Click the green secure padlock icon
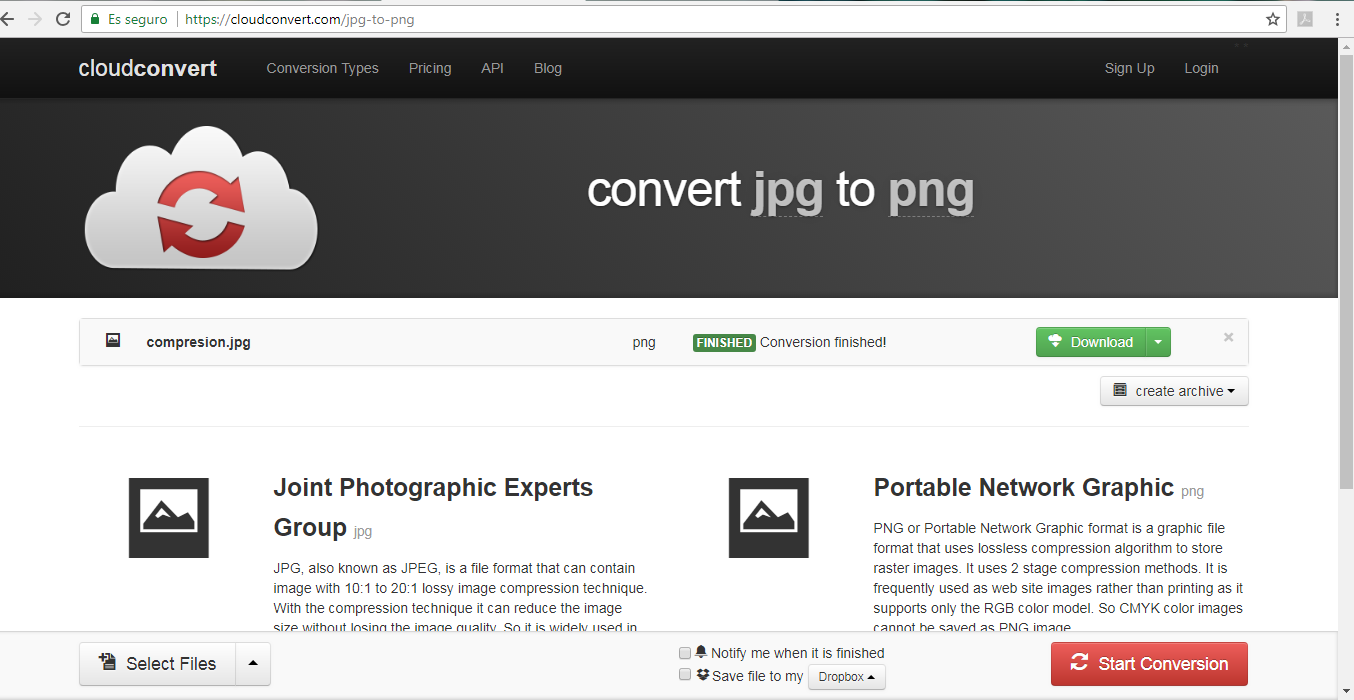Image resolution: width=1354 pixels, height=700 pixels. (x=95, y=19)
